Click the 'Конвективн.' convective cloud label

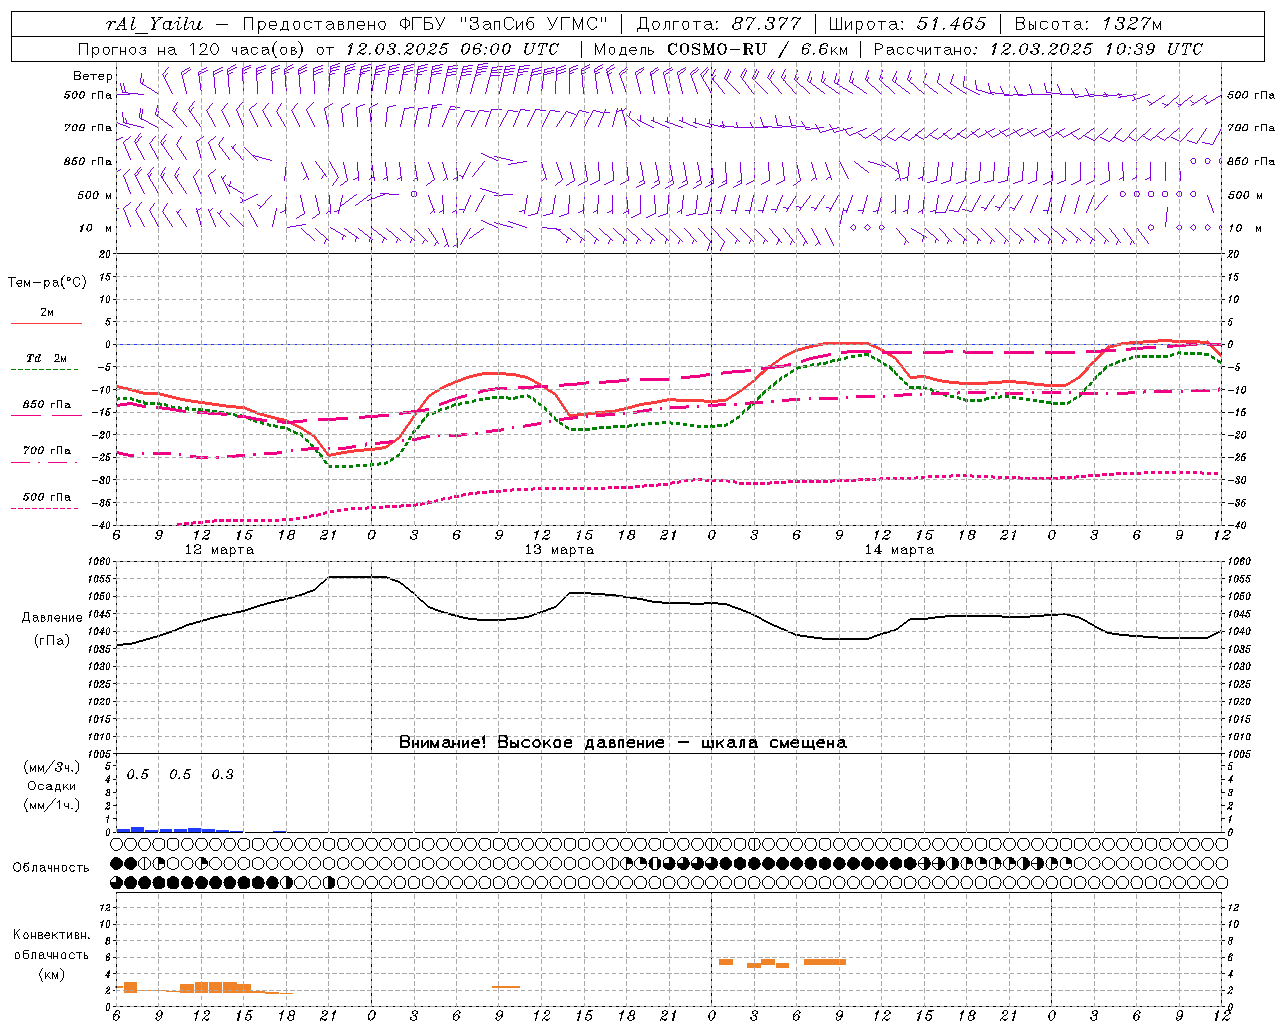52,935
